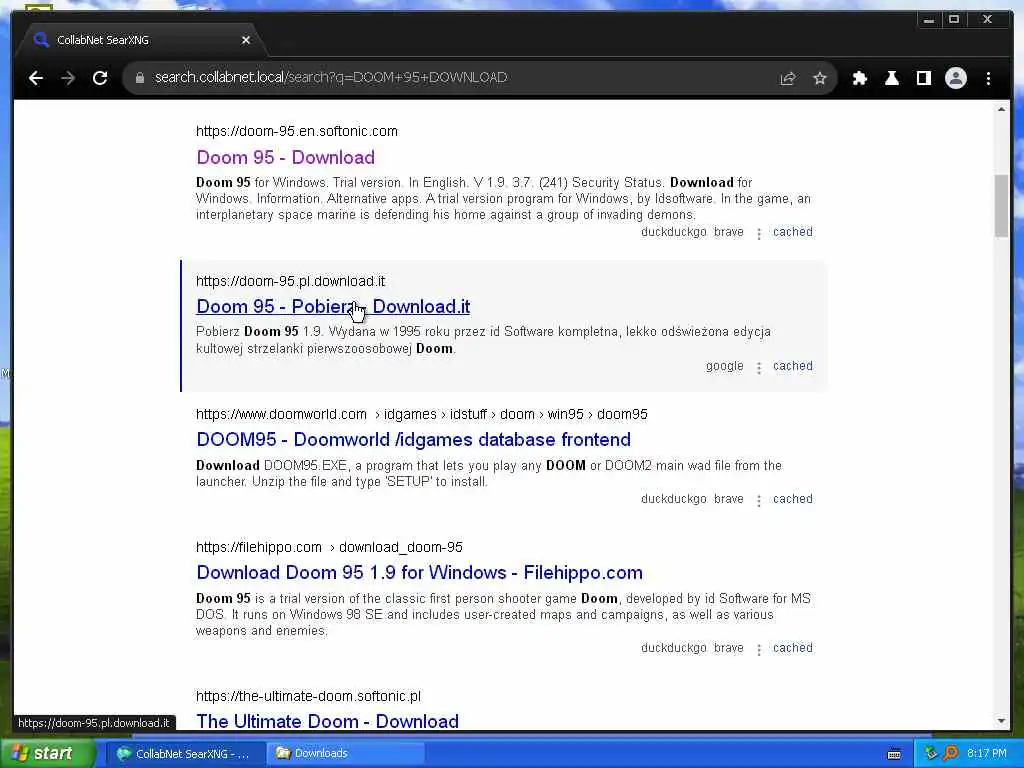Viewport: 1024px width, 768px height.
Task: Click the magnifier tray icon
Action: (x=951, y=753)
